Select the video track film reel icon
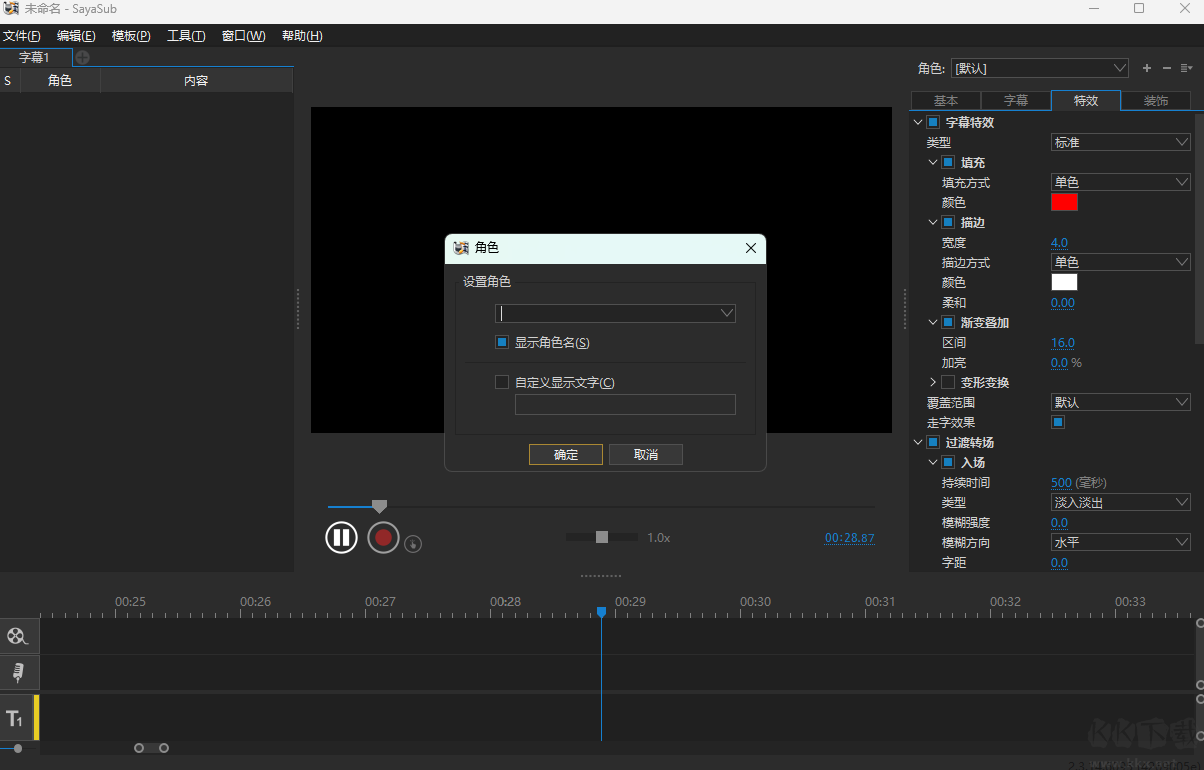This screenshot has width=1204, height=770. point(18,635)
